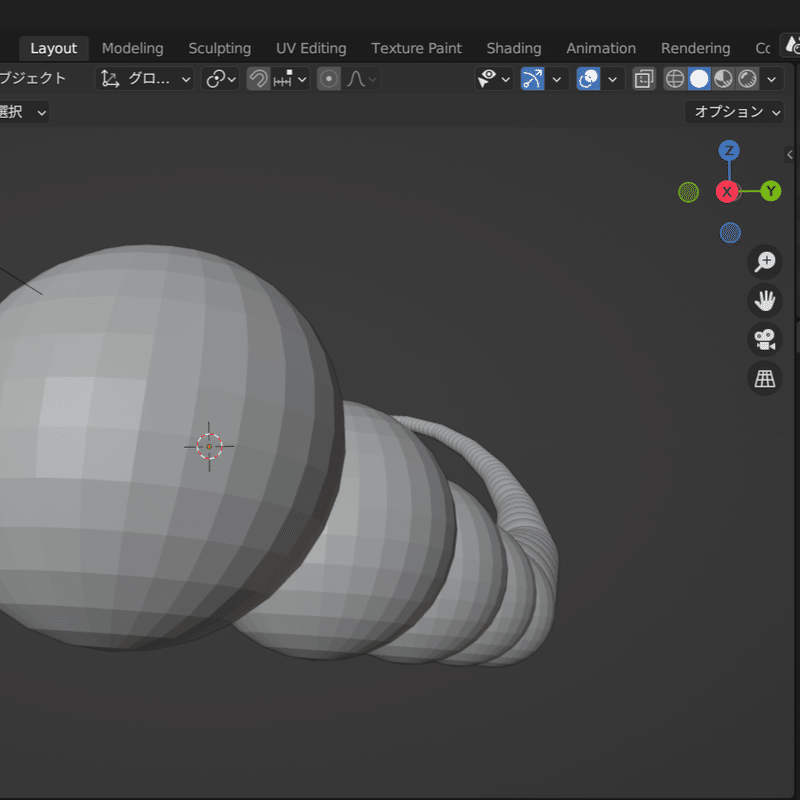
Task: Toggle the camera view icon
Action: (x=765, y=340)
